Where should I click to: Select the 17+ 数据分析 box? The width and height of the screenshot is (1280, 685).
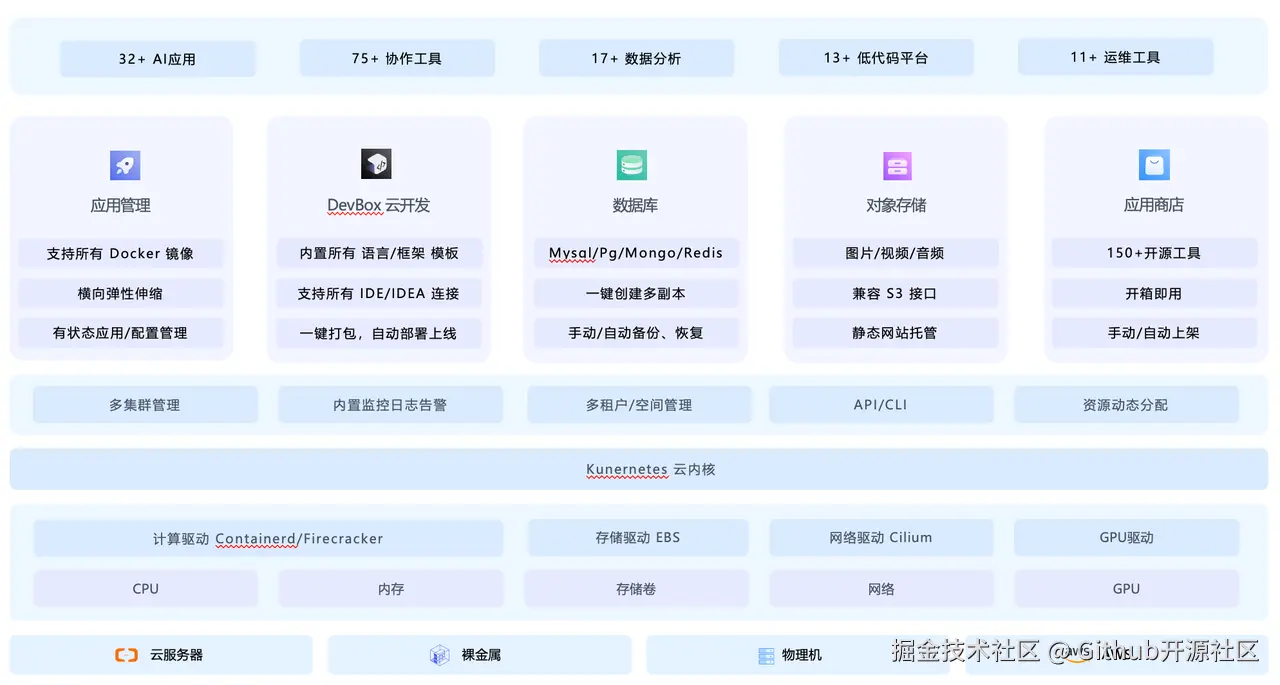click(636, 58)
